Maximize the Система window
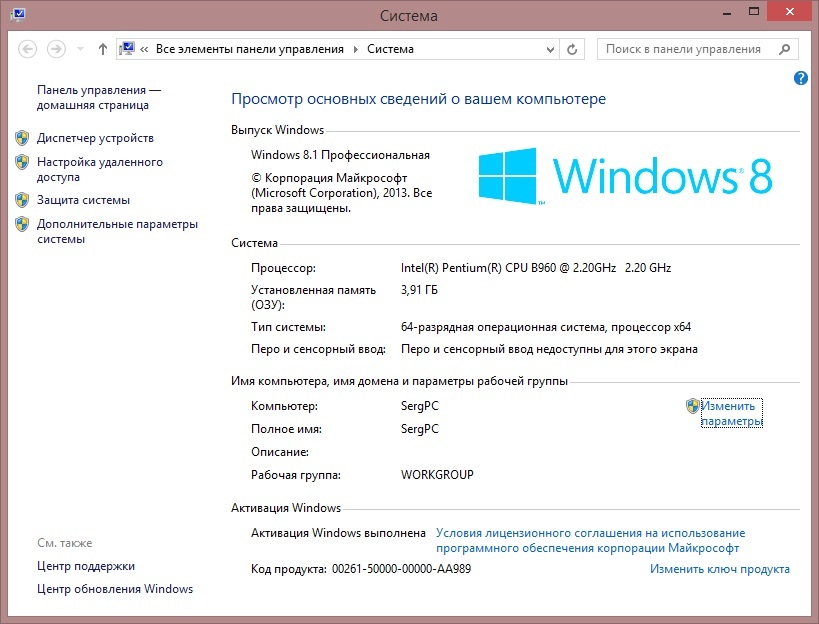The height and width of the screenshot is (624, 819). click(x=754, y=12)
